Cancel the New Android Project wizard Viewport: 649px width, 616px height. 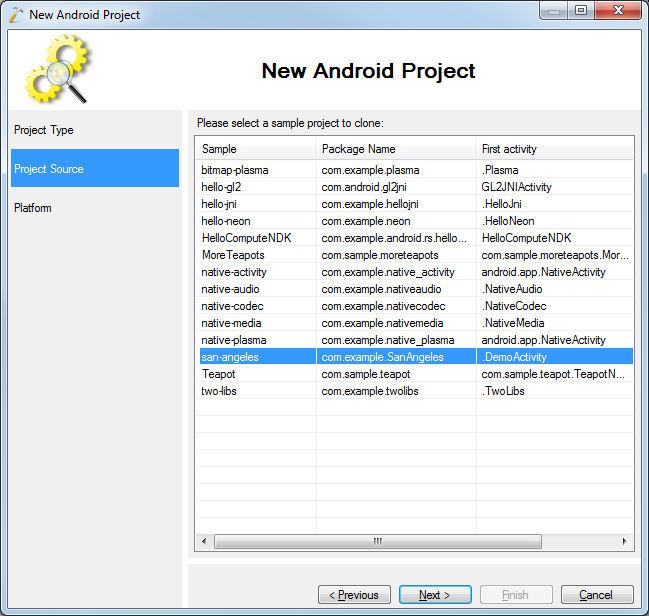coord(597,594)
